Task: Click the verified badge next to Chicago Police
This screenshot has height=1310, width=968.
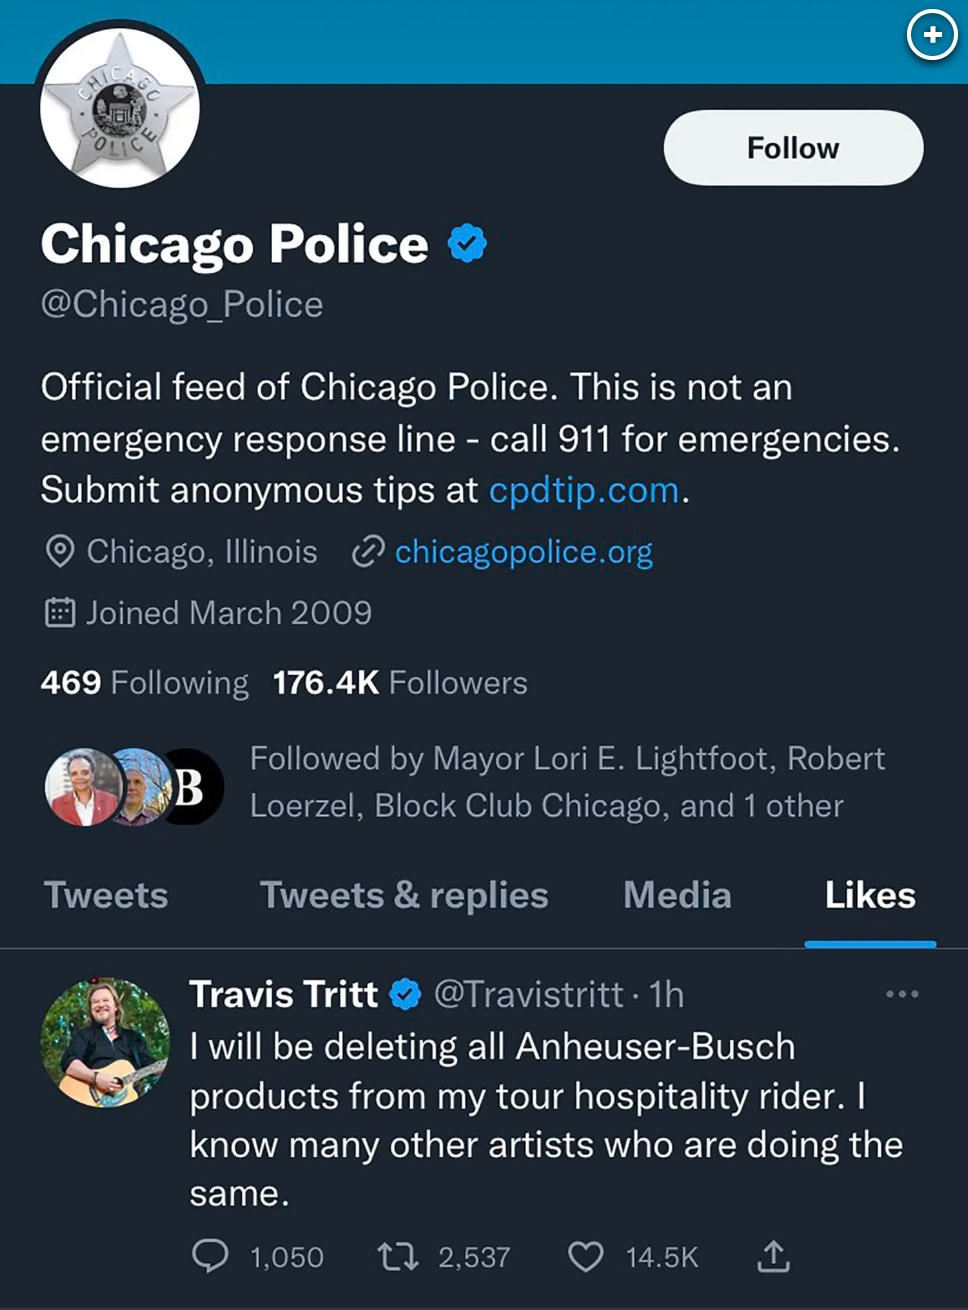Action: coord(467,243)
